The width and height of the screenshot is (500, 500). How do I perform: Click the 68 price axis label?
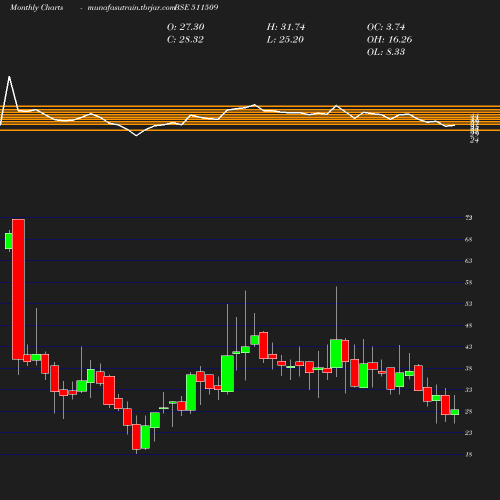coord(469,239)
